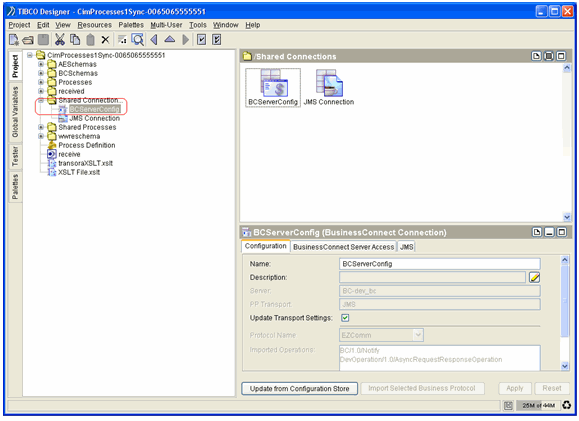The image size is (579, 421).
Task: Open the Palettes side tab
Action: pos(15,187)
